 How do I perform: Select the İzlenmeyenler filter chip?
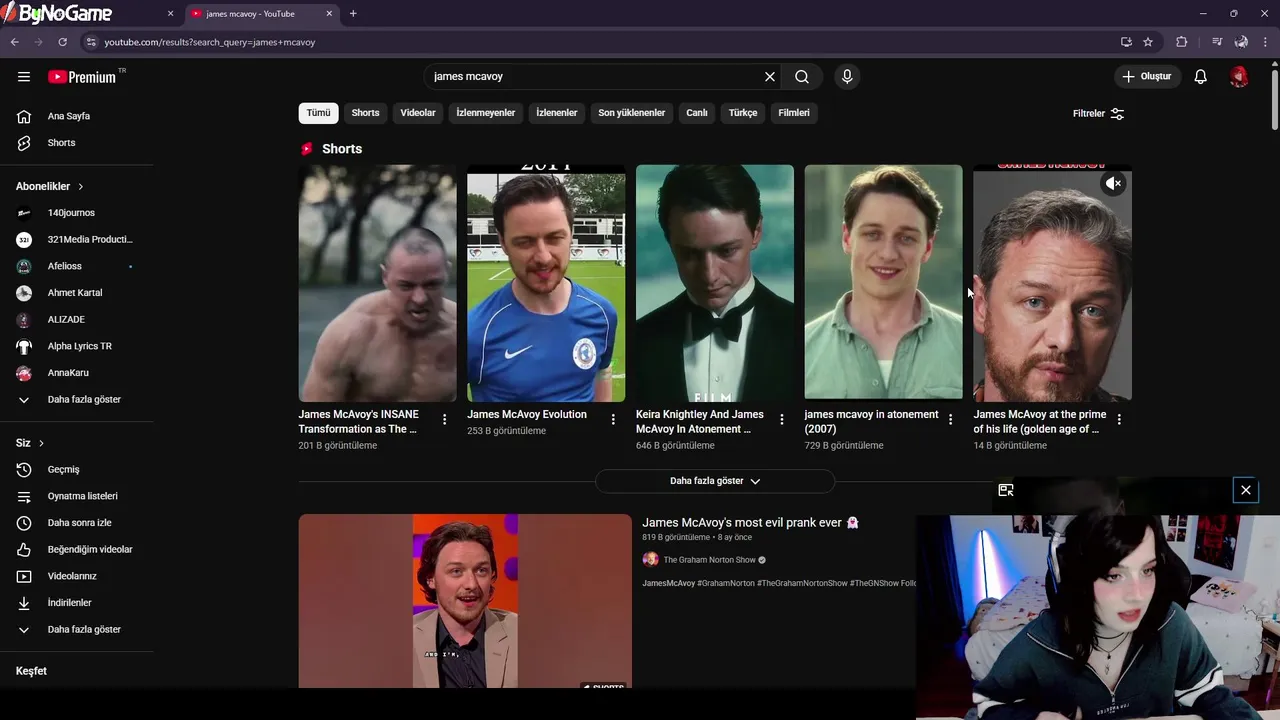(486, 113)
